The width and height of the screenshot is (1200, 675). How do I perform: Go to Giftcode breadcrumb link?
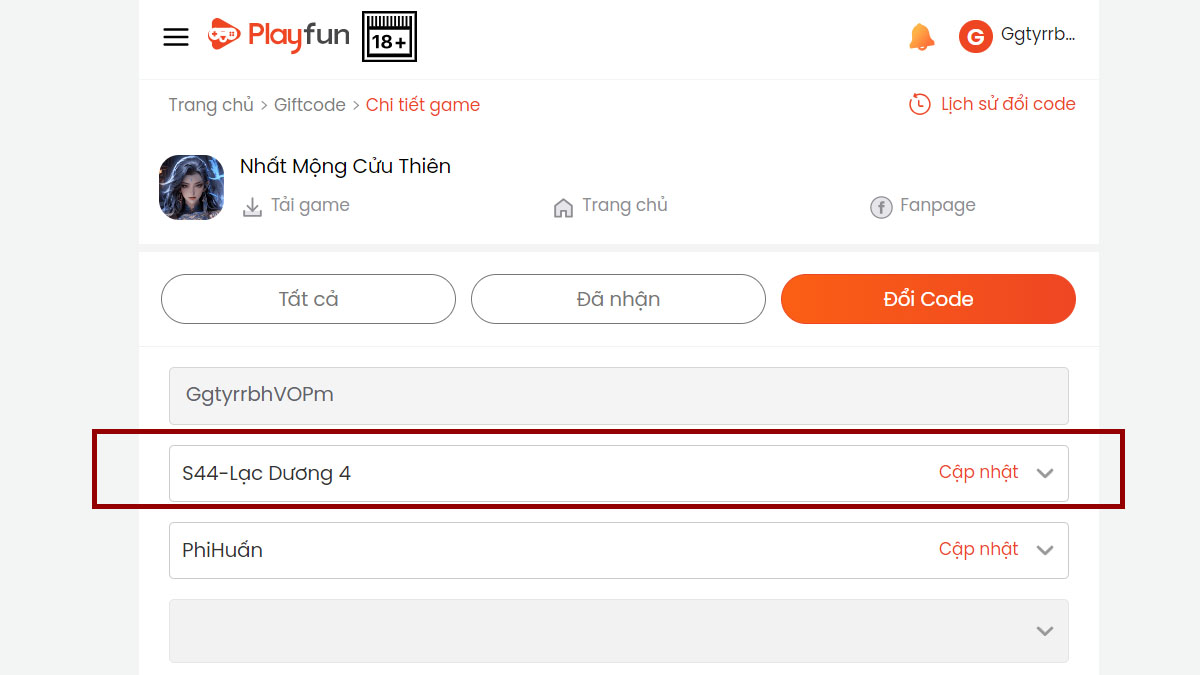click(310, 105)
